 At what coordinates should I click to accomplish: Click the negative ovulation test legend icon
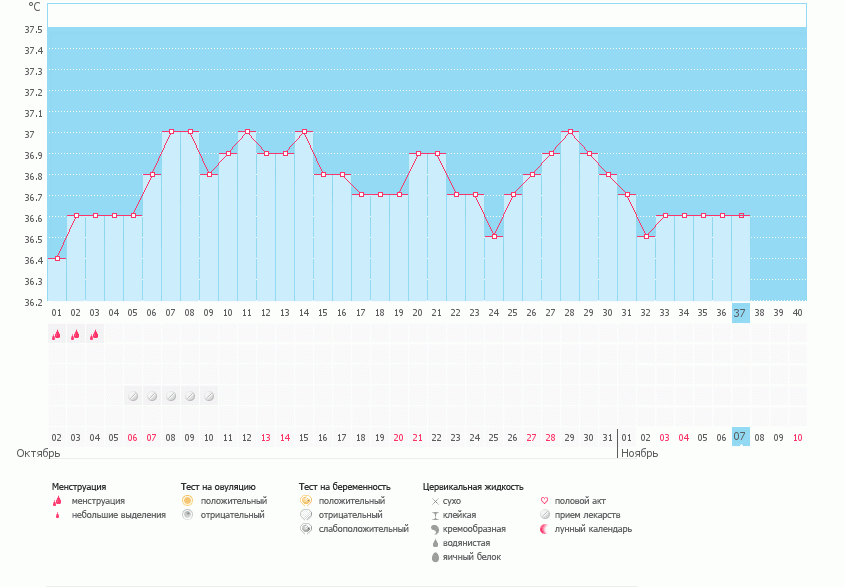coord(187,515)
